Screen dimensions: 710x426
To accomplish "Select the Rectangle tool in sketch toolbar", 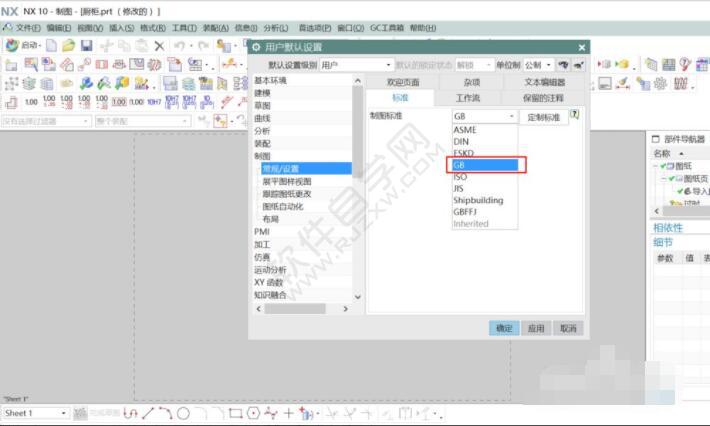I will click(x=235, y=413).
